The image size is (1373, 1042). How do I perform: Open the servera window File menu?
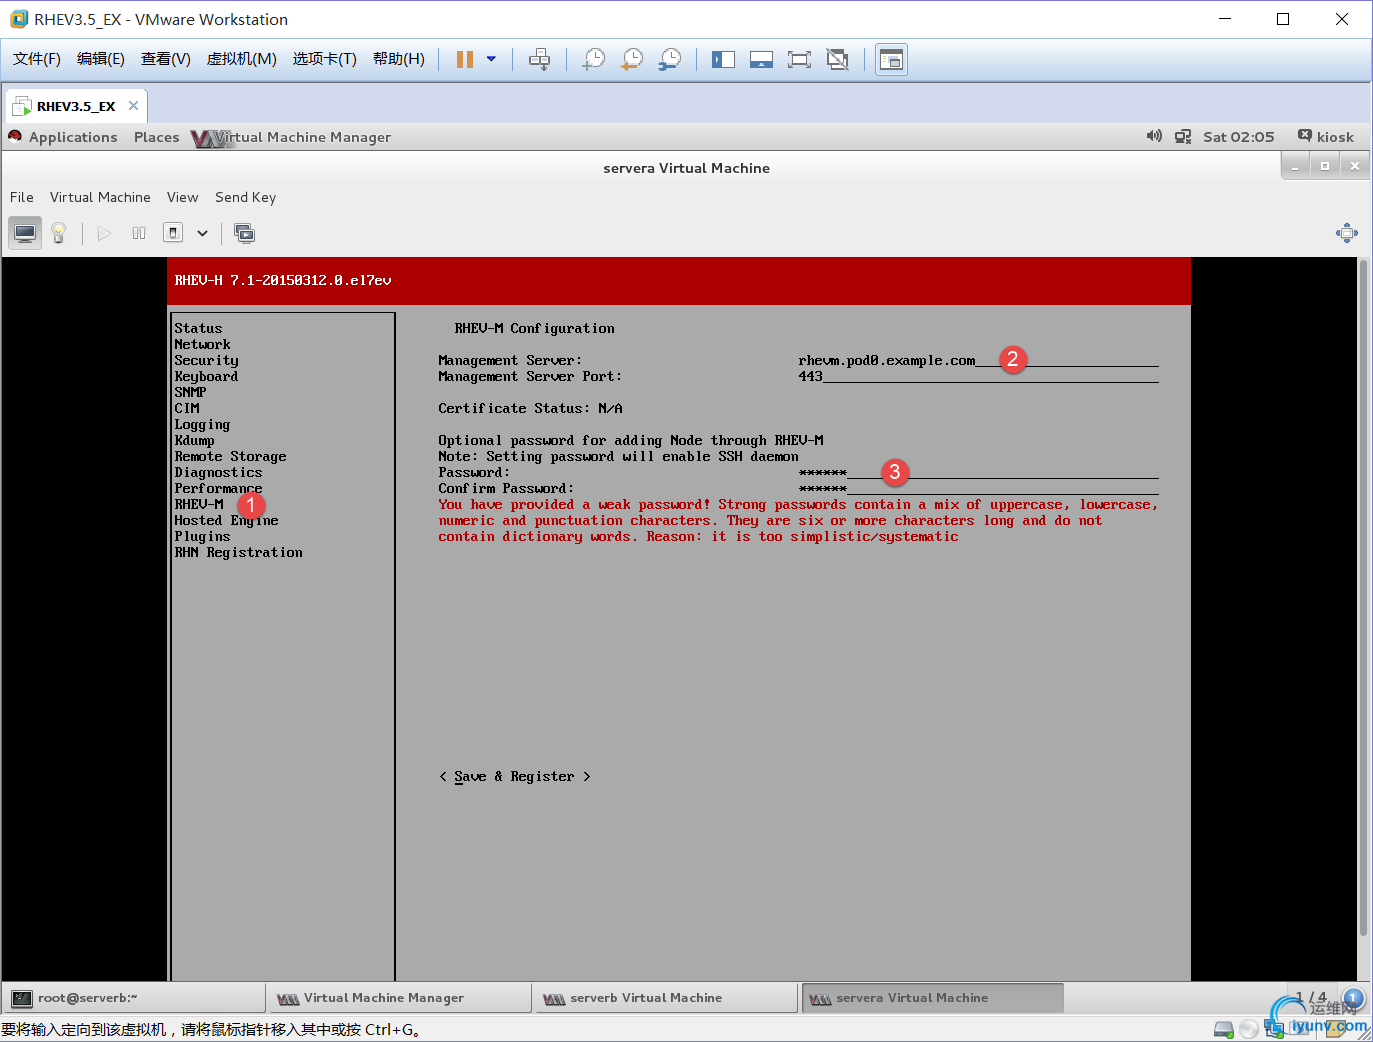click(x=22, y=197)
